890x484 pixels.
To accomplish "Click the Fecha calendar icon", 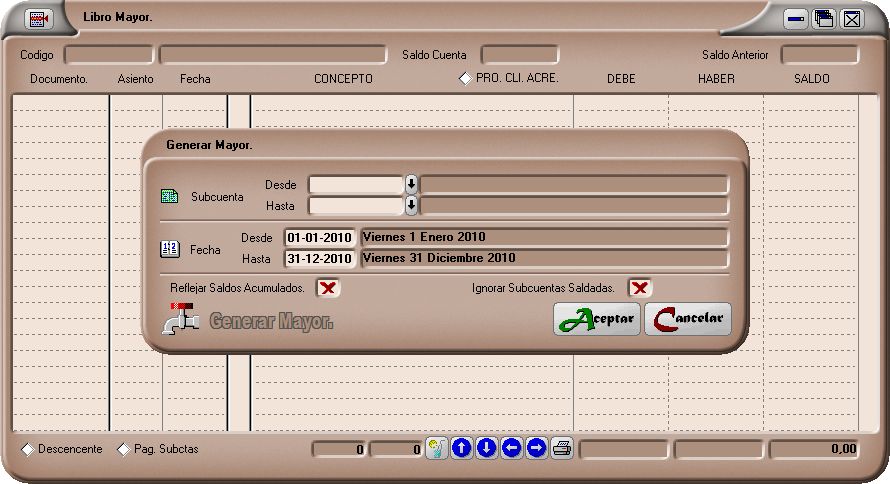I will coord(170,249).
